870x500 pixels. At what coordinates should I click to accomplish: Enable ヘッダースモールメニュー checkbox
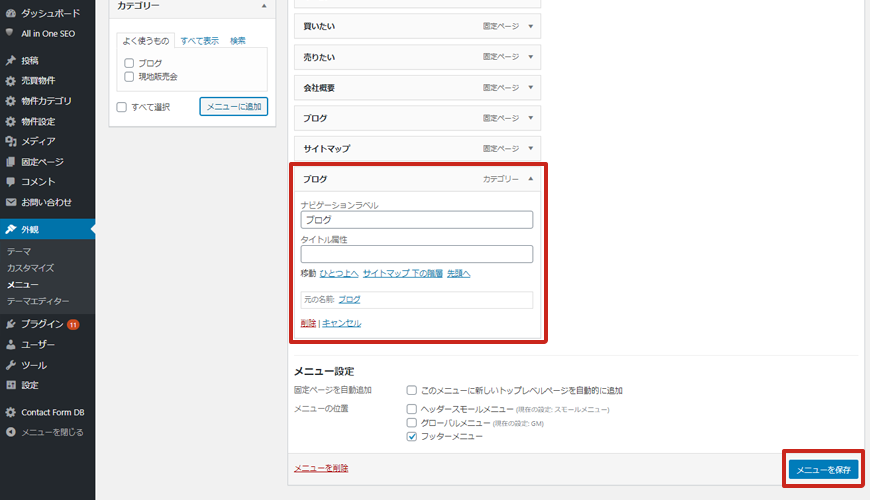pos(412,409)
